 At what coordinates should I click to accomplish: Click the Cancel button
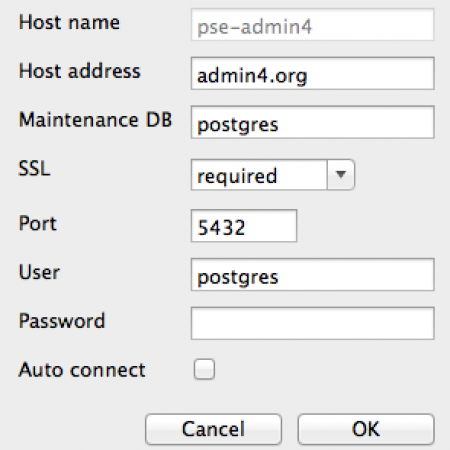tap(213, 429)
